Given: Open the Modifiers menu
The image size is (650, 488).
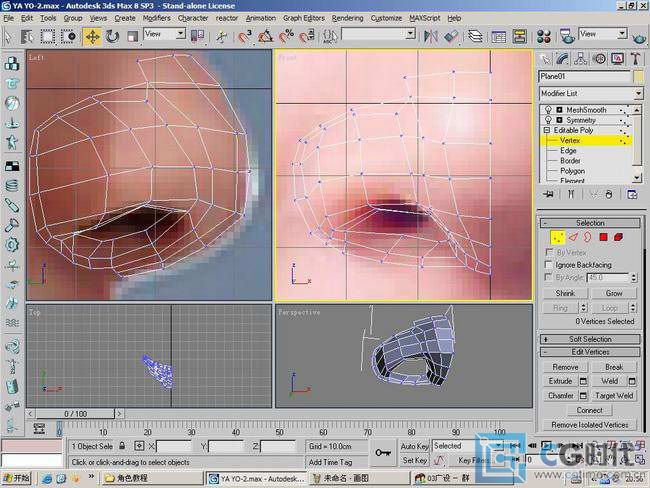Looking at the screenshot, I should (156, 18).
